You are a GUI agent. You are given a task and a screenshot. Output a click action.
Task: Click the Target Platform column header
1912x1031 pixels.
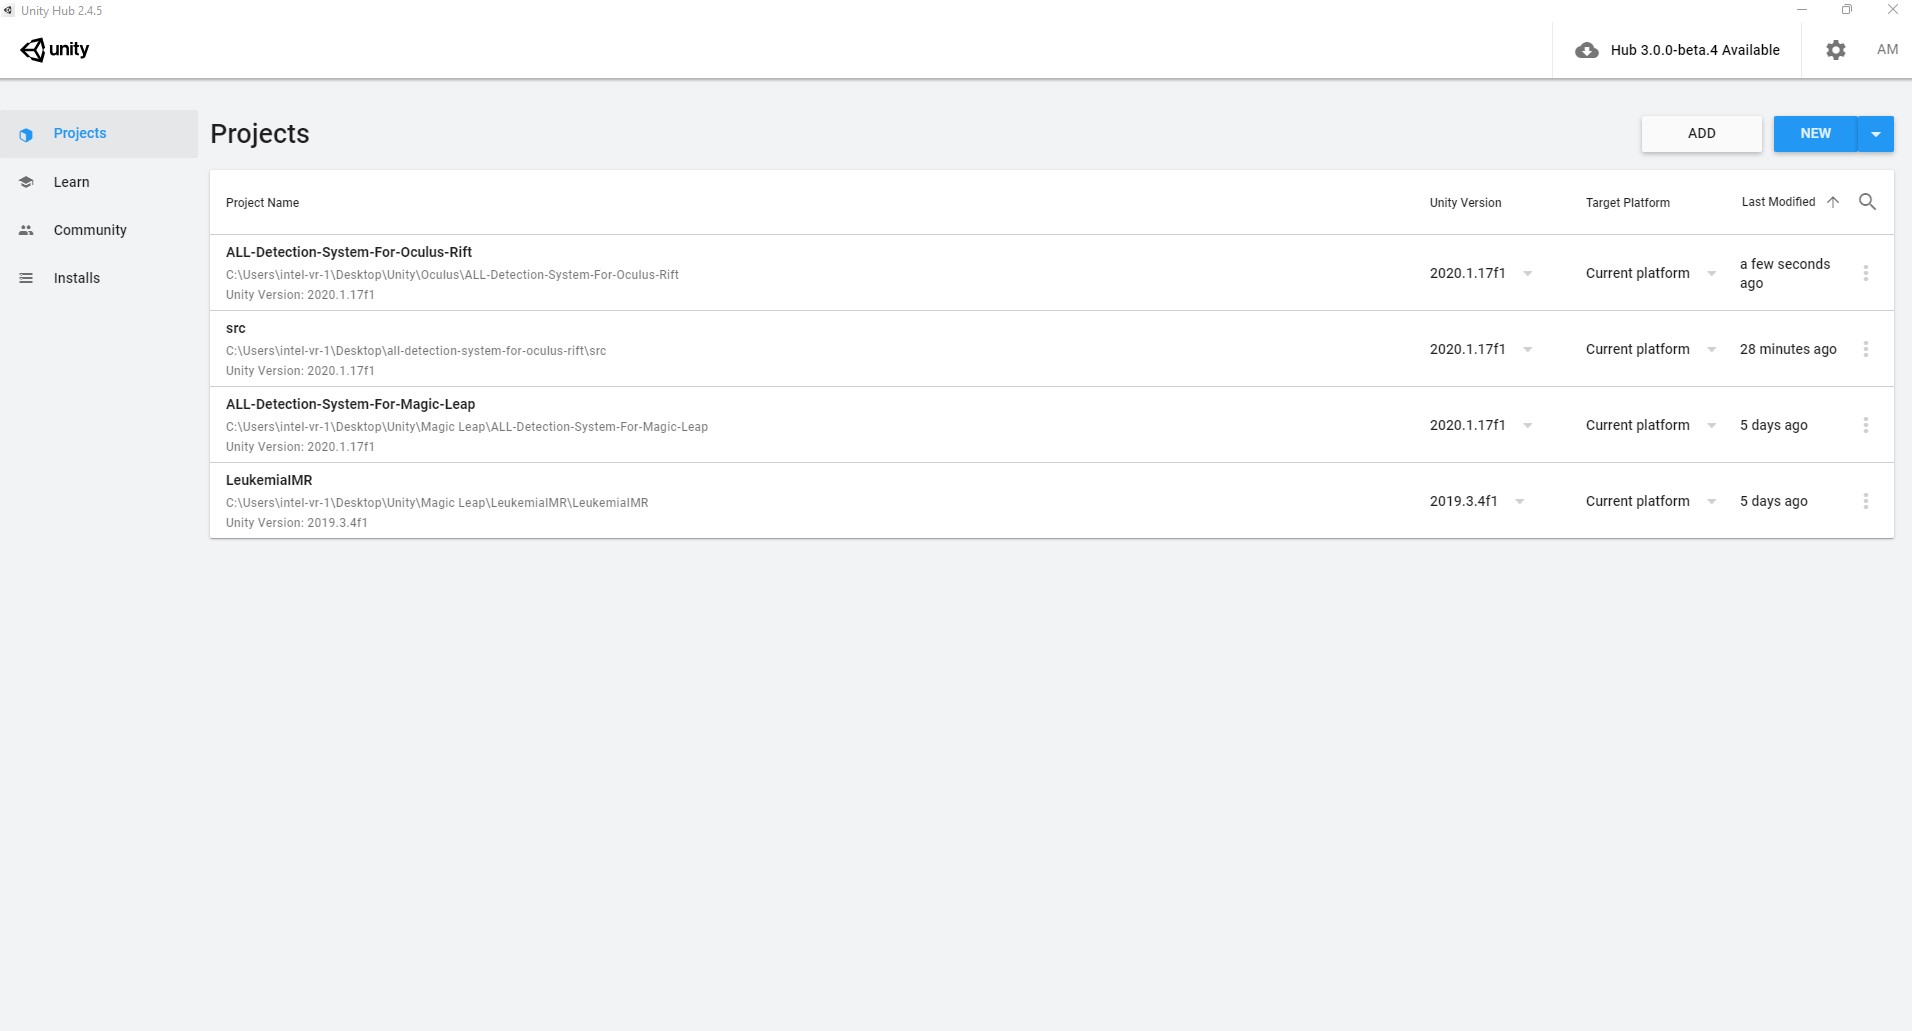pos(1627,203)
